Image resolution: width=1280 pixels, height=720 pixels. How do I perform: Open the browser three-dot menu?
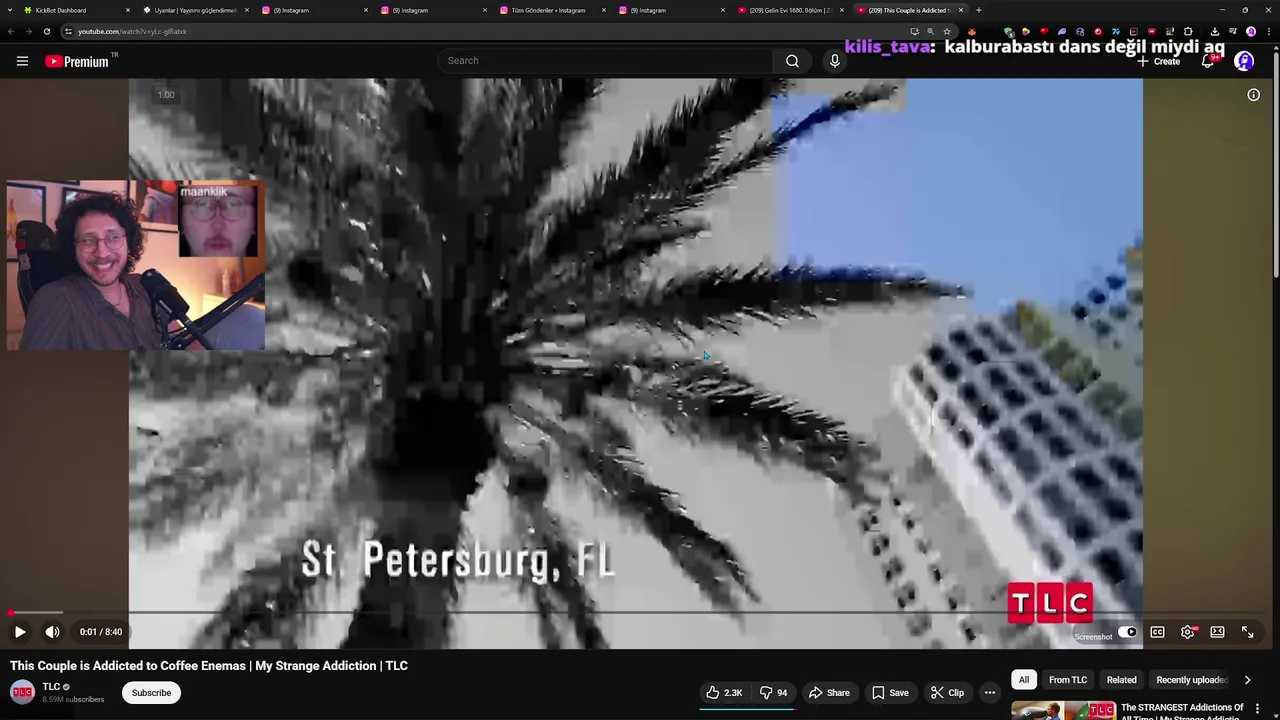pyautogui.click(x=1268, y=31)
